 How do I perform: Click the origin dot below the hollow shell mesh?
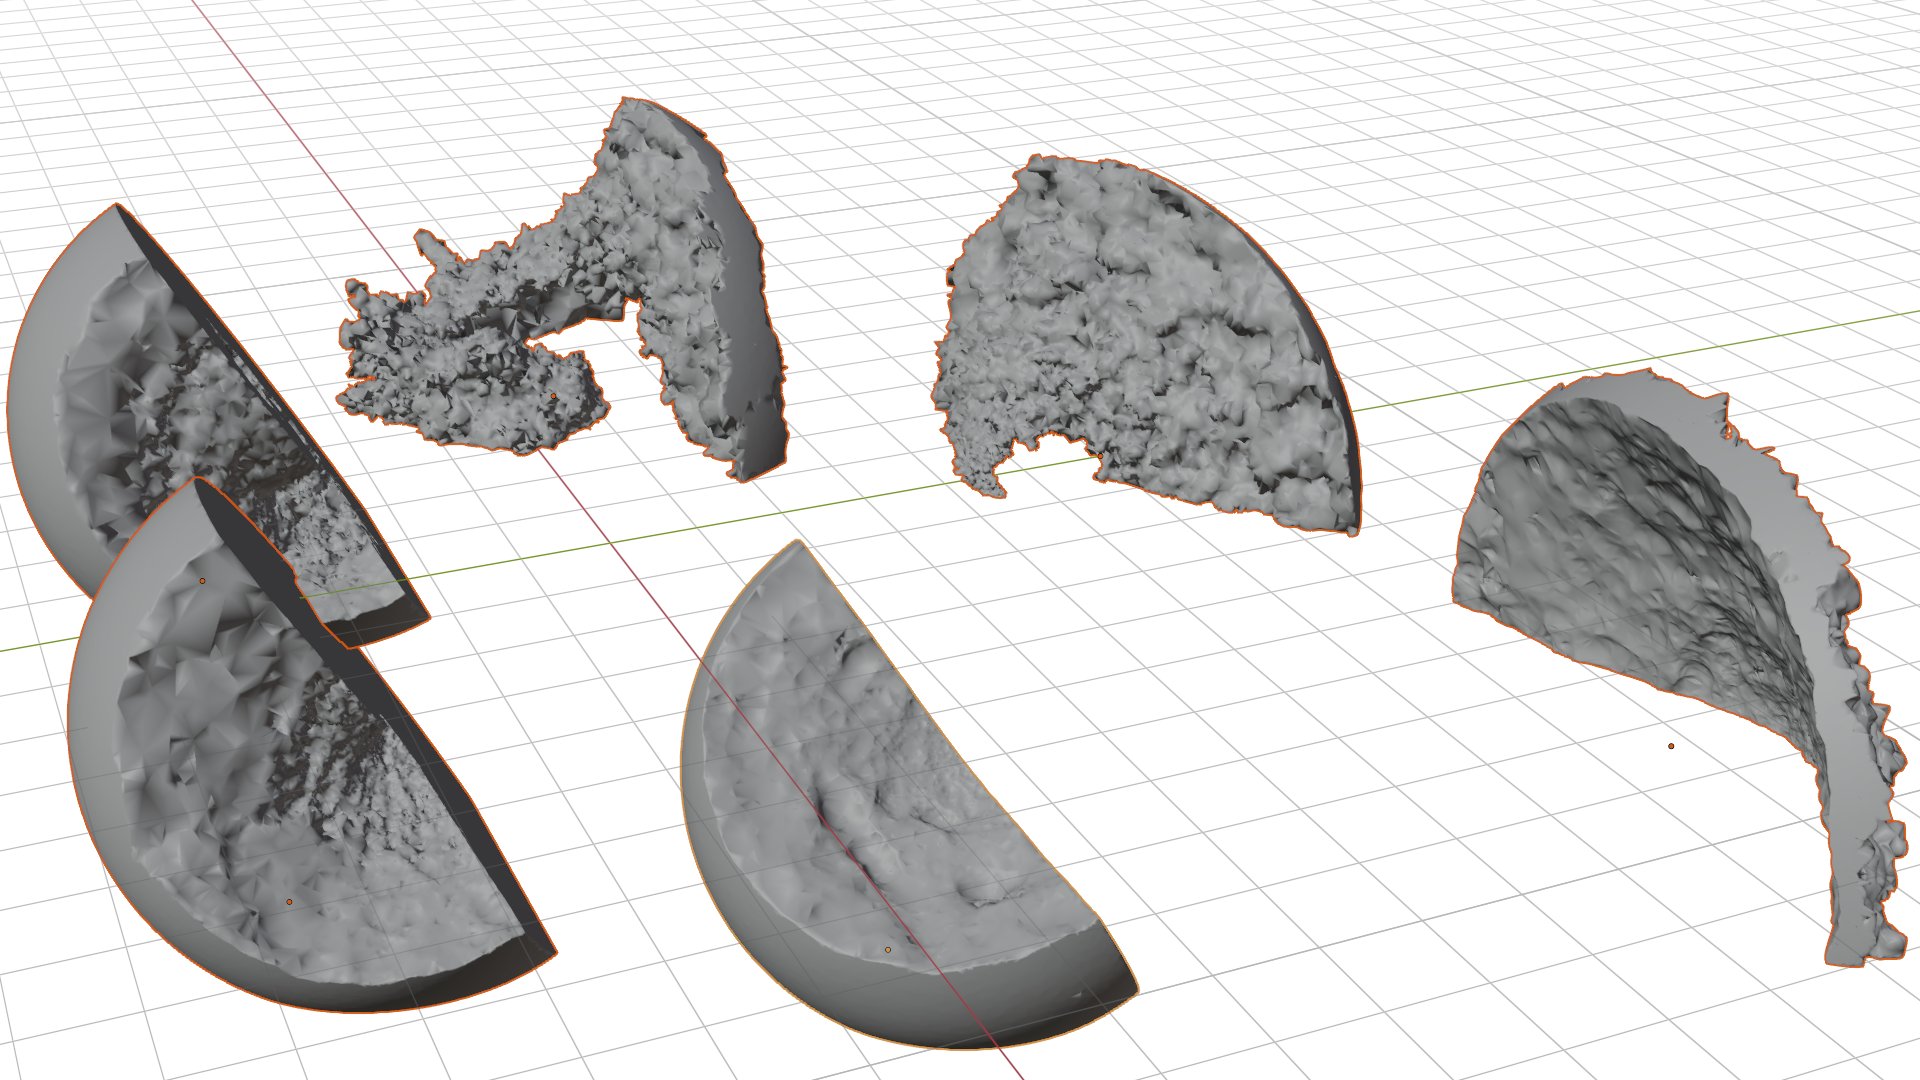(1671, 746)
